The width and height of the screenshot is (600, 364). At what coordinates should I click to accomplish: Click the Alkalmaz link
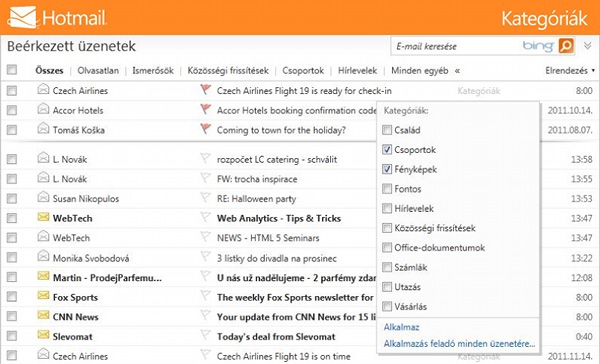(x=401, y=327)
